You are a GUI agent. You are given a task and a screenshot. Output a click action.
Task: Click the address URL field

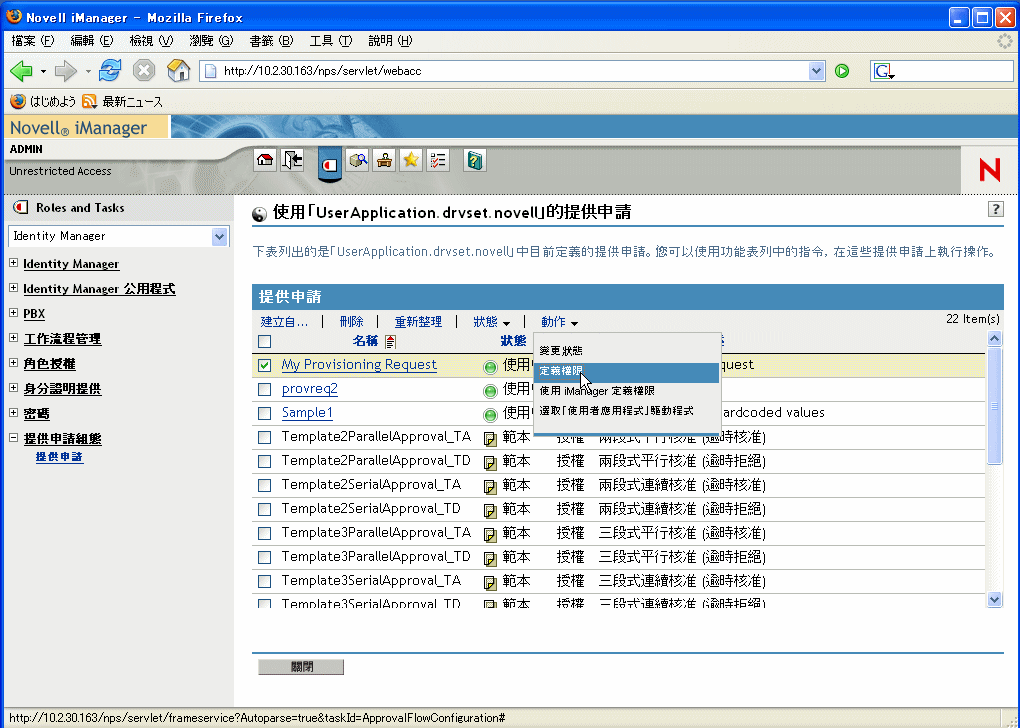click(514, 71)
